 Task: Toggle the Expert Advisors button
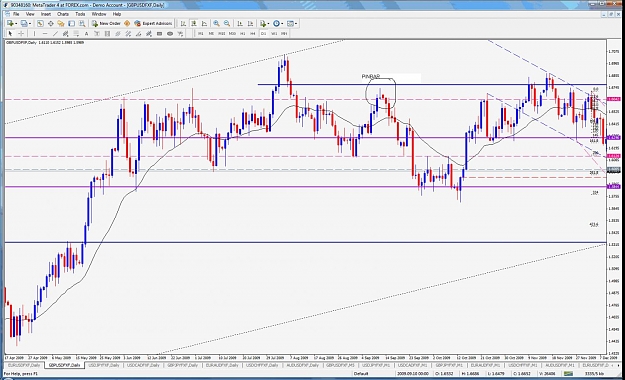[153, 24]
